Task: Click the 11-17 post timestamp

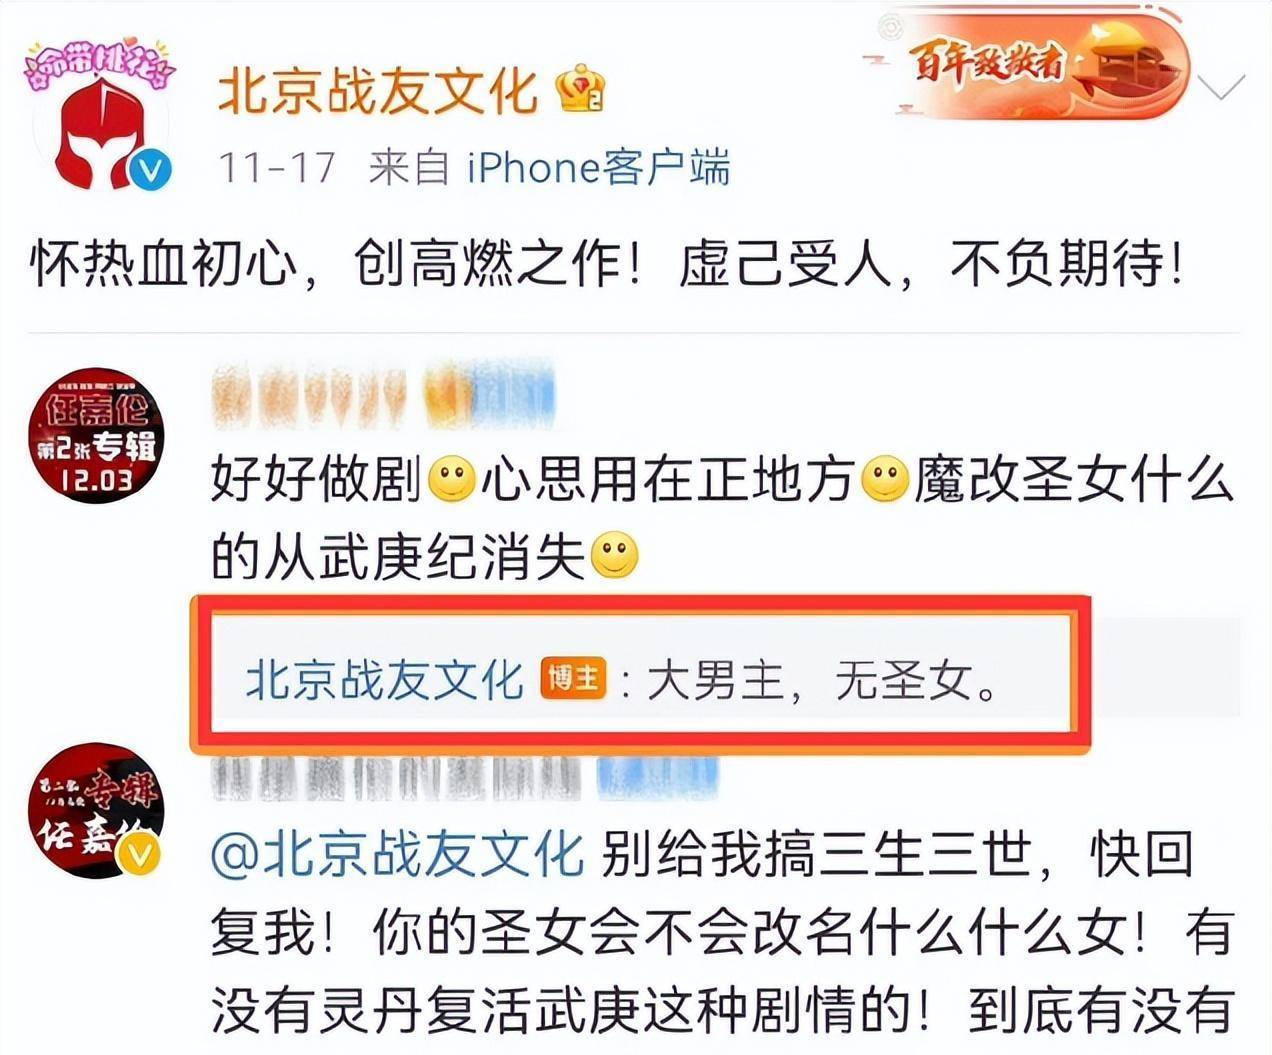Action: 276,167
